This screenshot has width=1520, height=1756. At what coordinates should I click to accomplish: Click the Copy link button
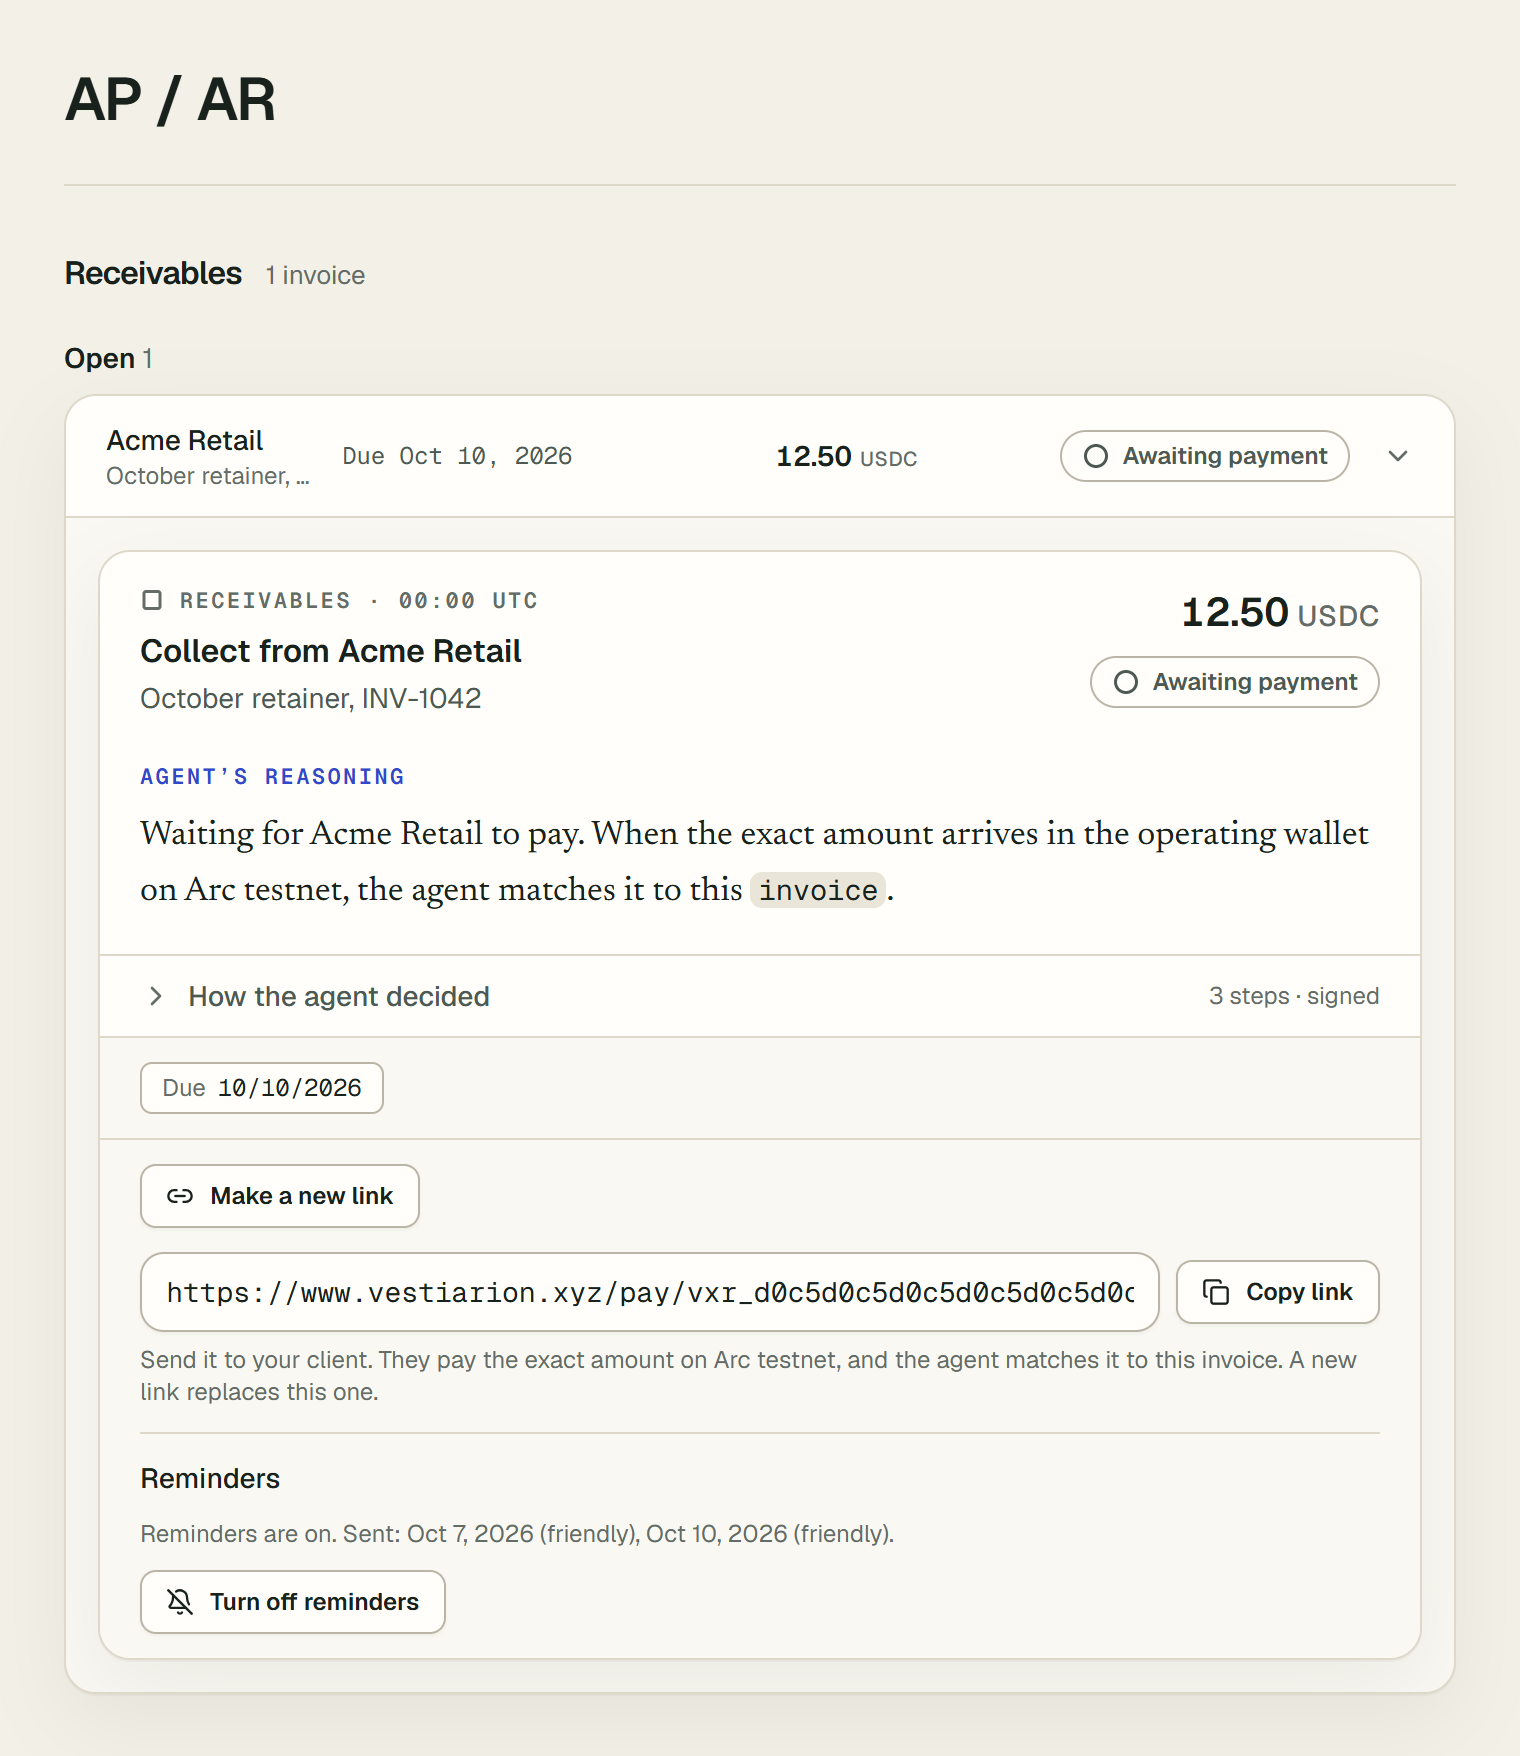1278,1292
